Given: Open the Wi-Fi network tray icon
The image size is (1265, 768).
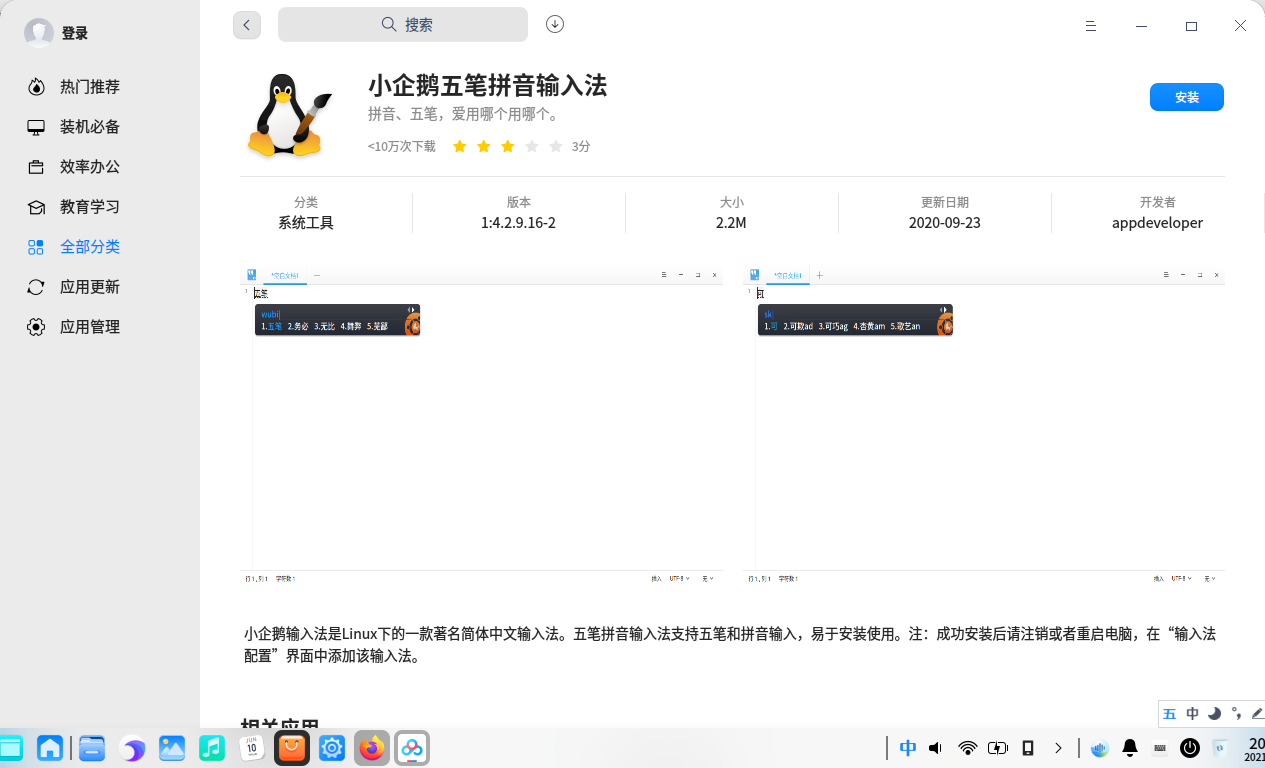Looking at the screenshot, I should coord(967,748).
